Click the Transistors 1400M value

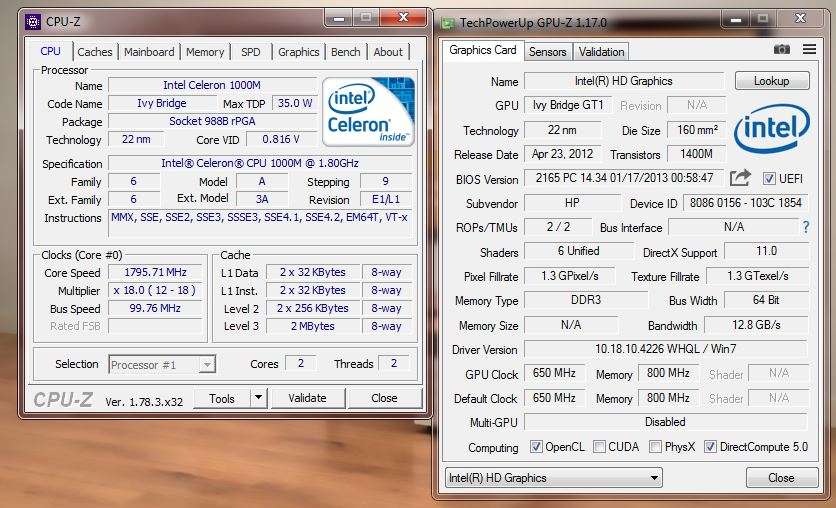tap(697, 154)
